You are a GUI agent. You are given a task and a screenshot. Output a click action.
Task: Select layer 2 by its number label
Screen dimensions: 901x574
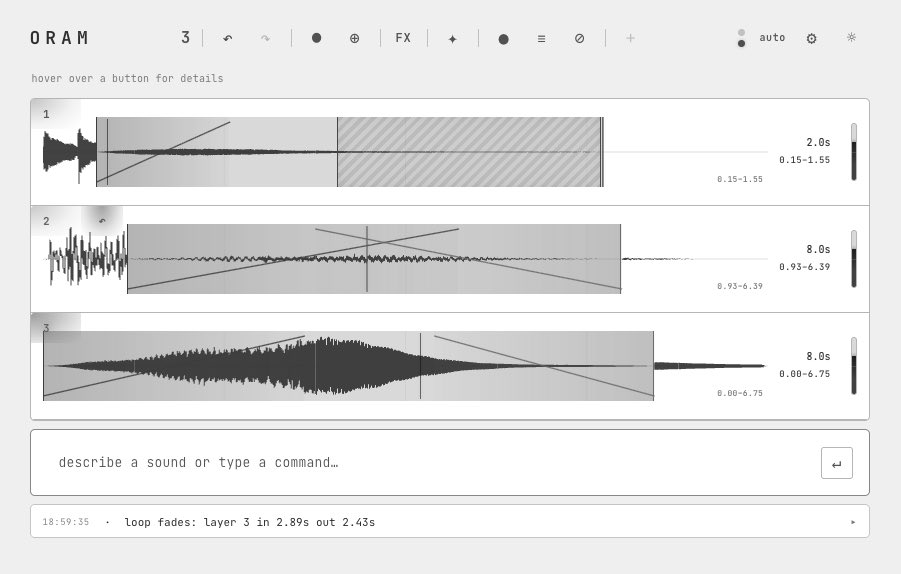[47, 221]
